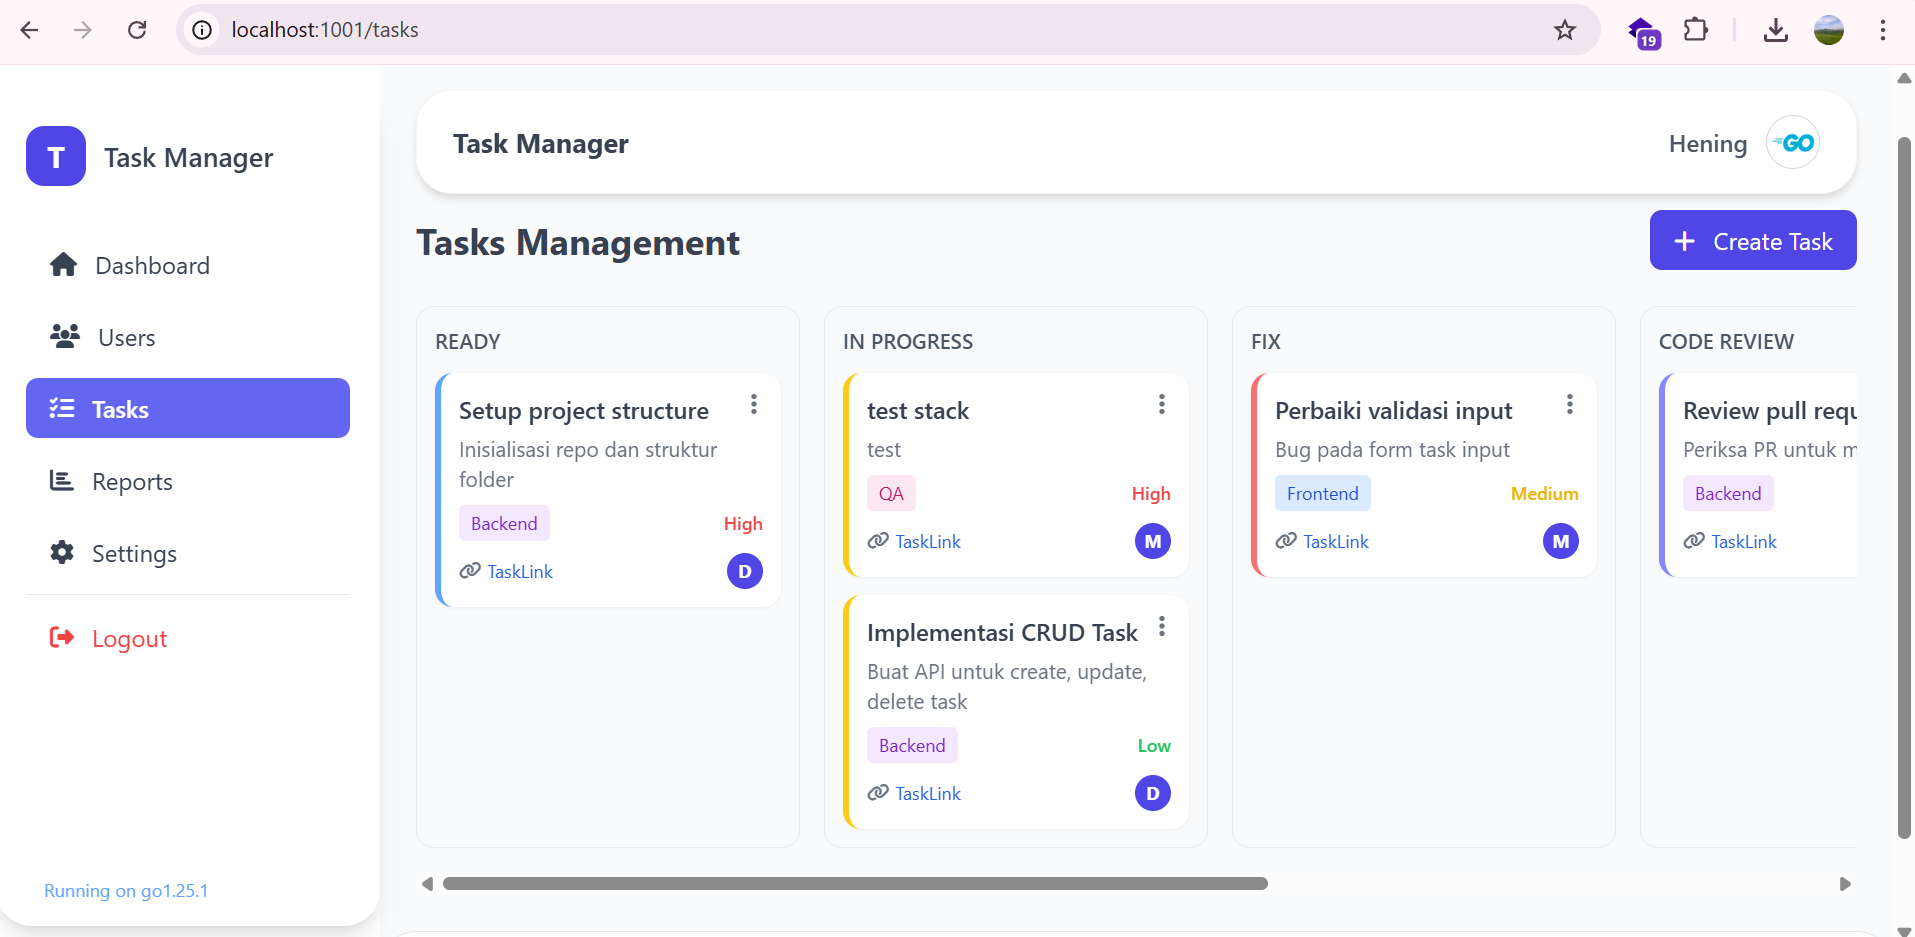Viewport: 1915px width, 937px height.
Task: Click the browser address bar URL
Action: point(325,30)
